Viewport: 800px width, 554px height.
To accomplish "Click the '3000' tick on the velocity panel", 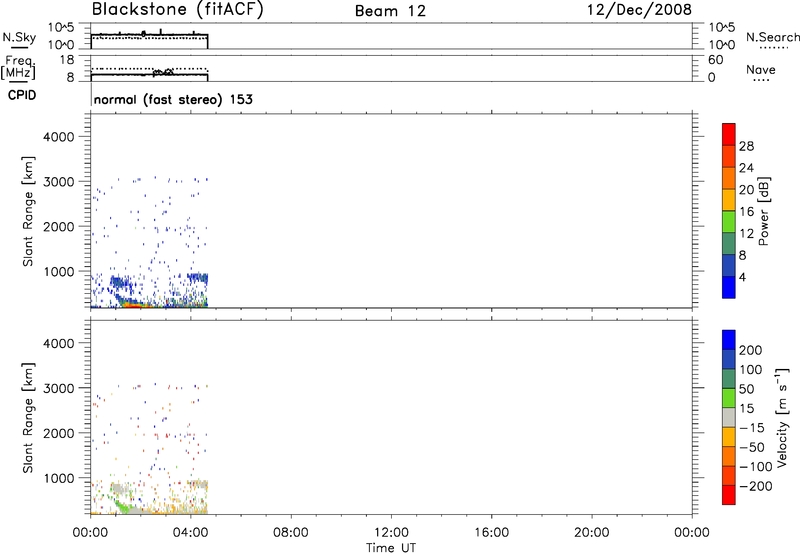I will tap(59, 388).
